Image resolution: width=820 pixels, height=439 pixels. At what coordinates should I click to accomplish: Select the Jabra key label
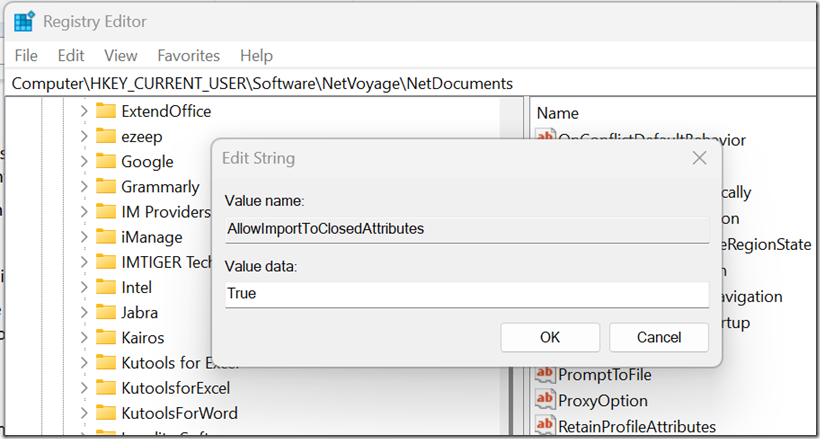coord(140,312)
